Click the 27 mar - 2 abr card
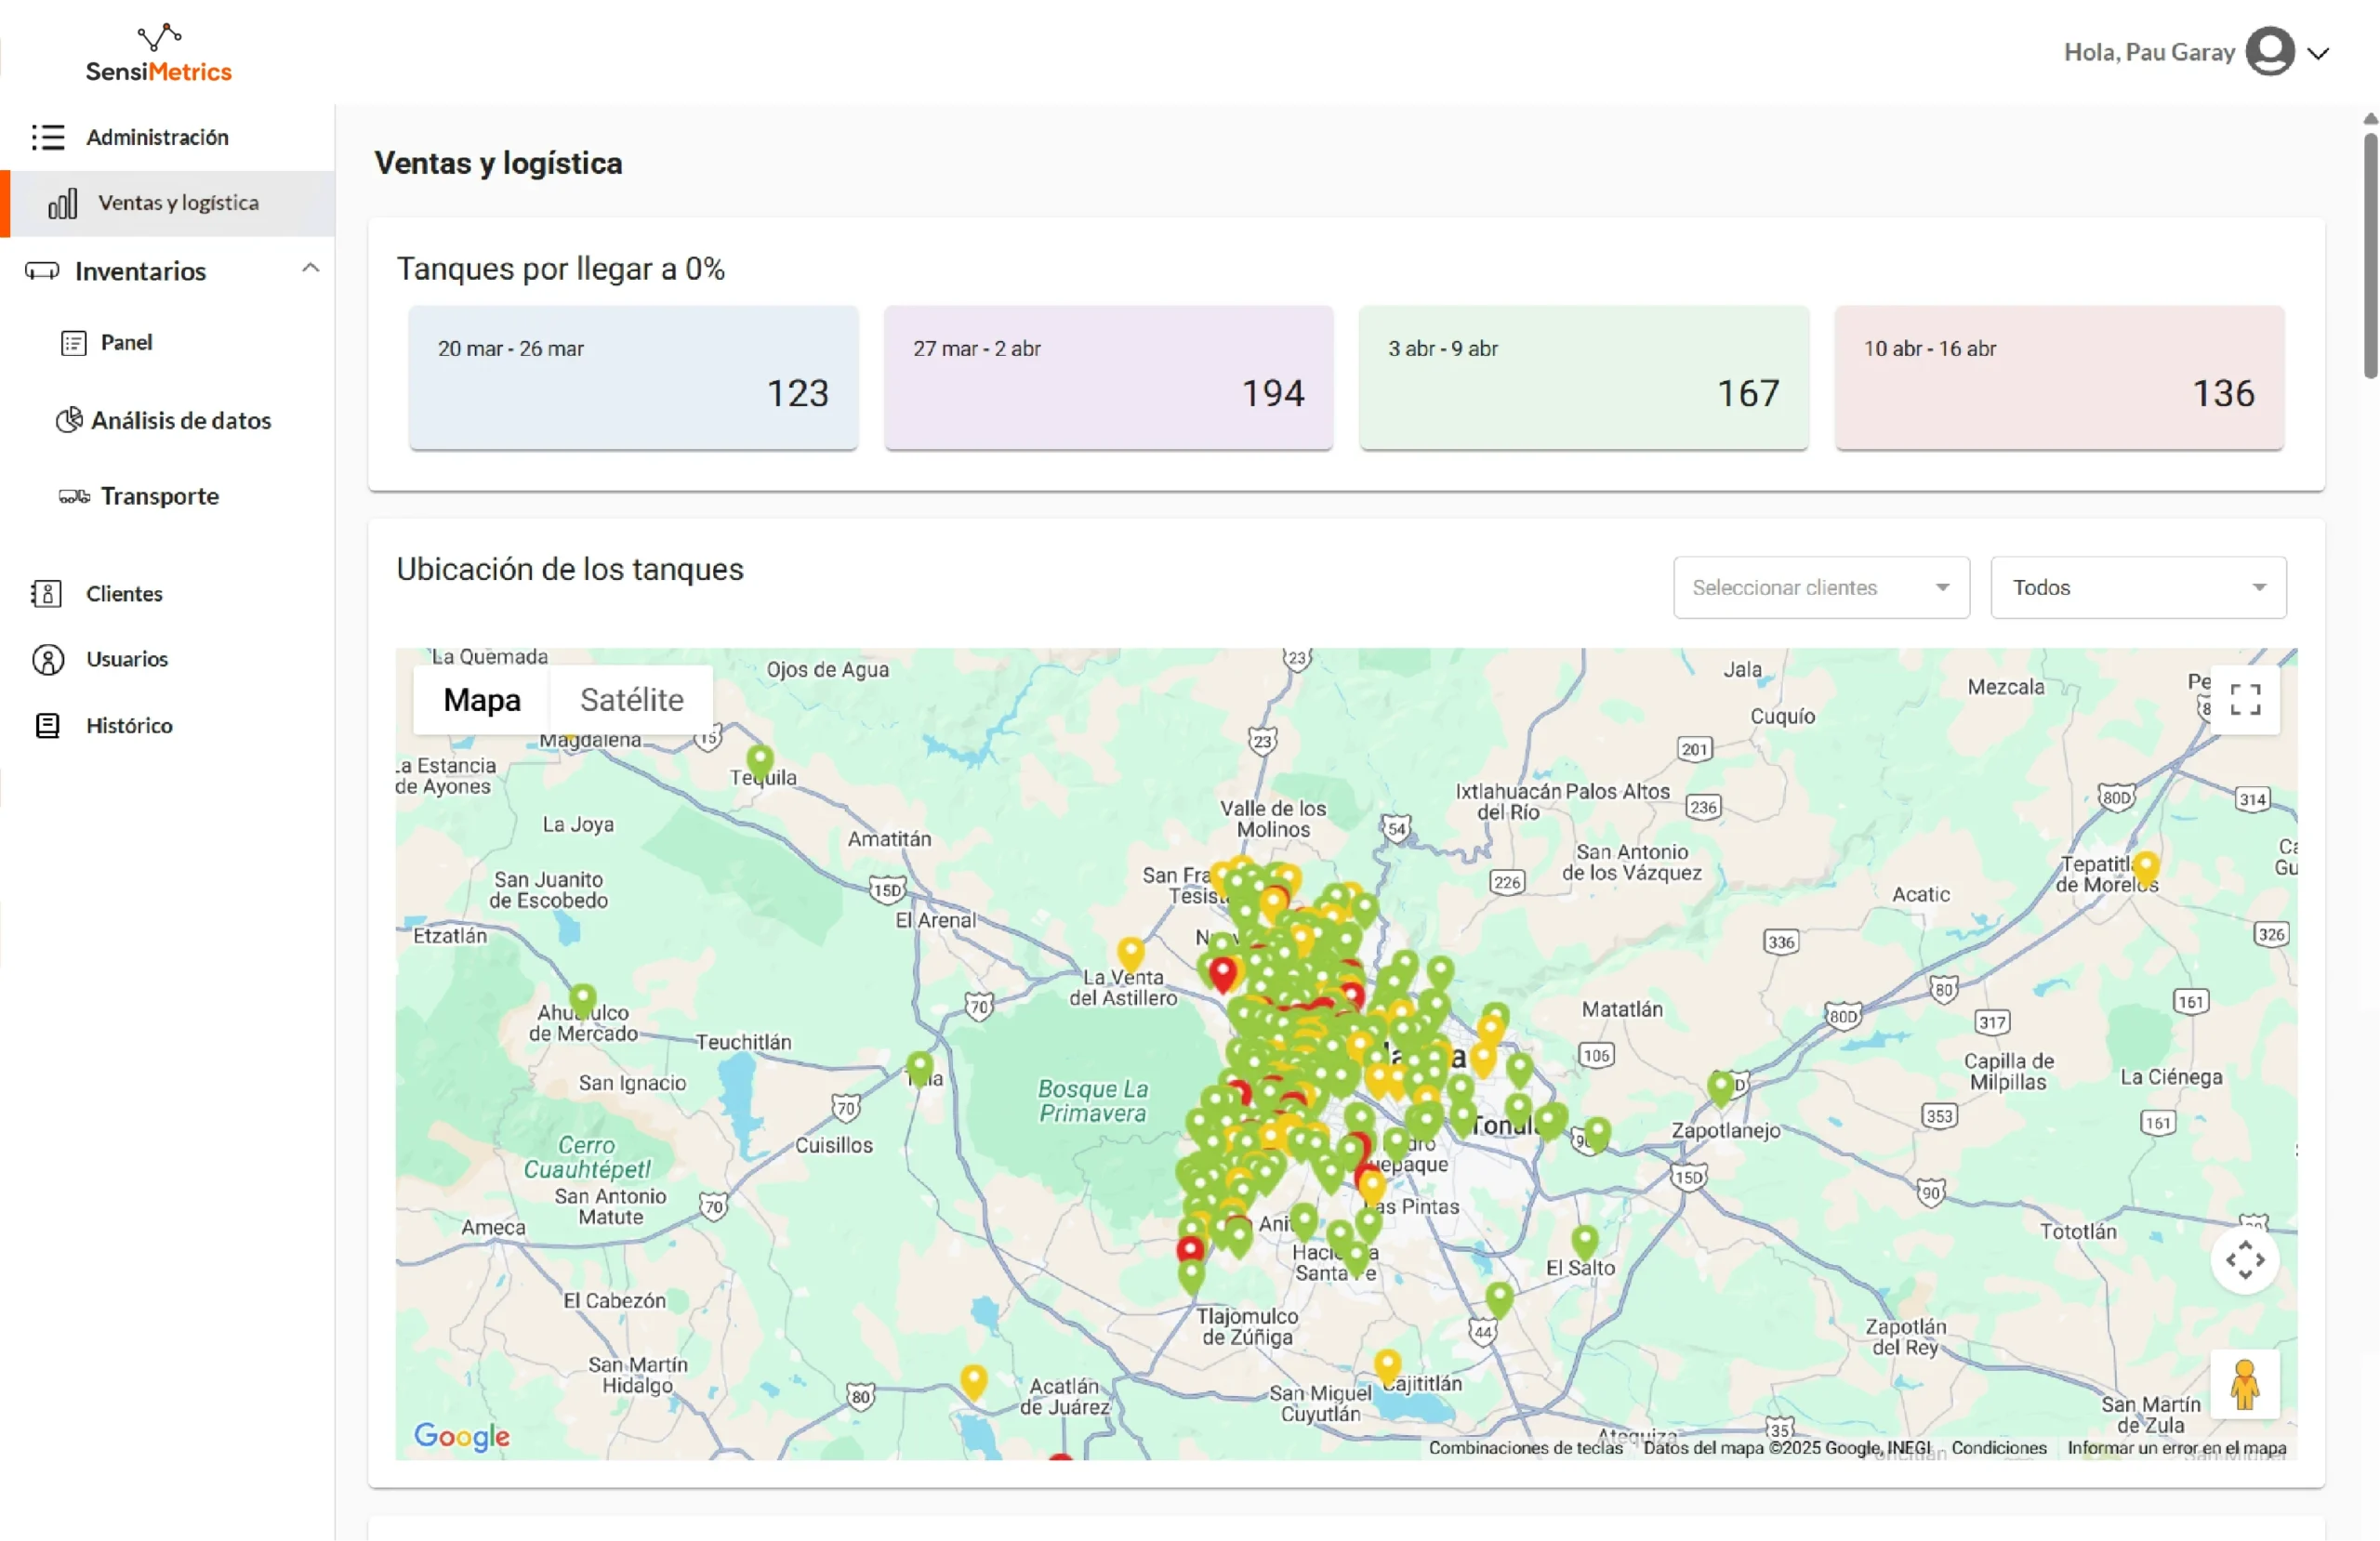Screen dimensions: 2380x1541 (x=1108, y=378)
